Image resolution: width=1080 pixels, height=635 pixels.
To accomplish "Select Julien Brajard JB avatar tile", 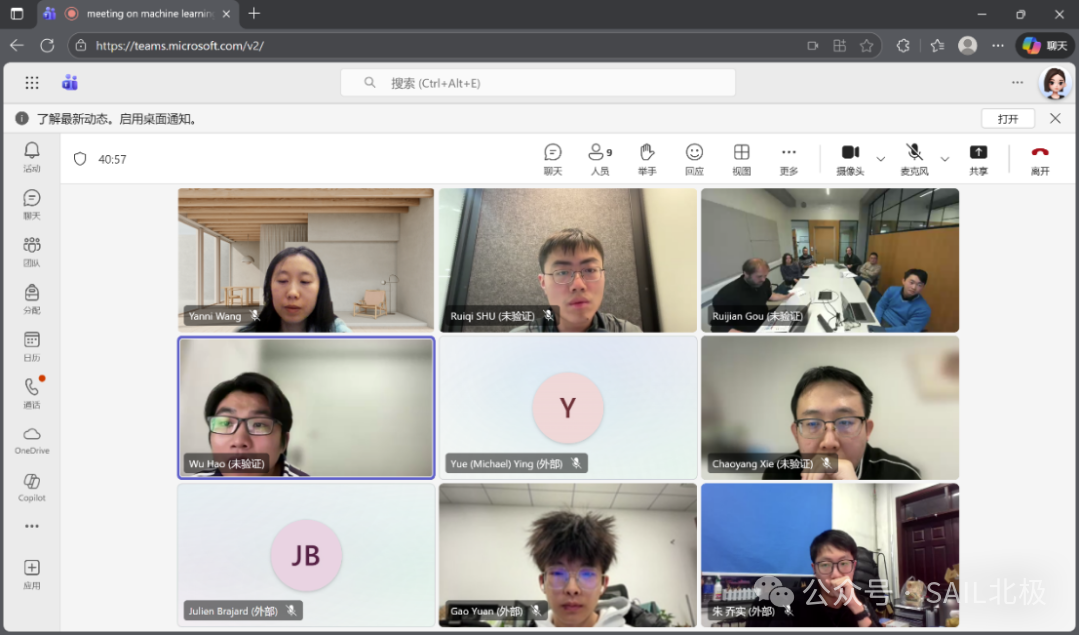I will click(306, 555).
